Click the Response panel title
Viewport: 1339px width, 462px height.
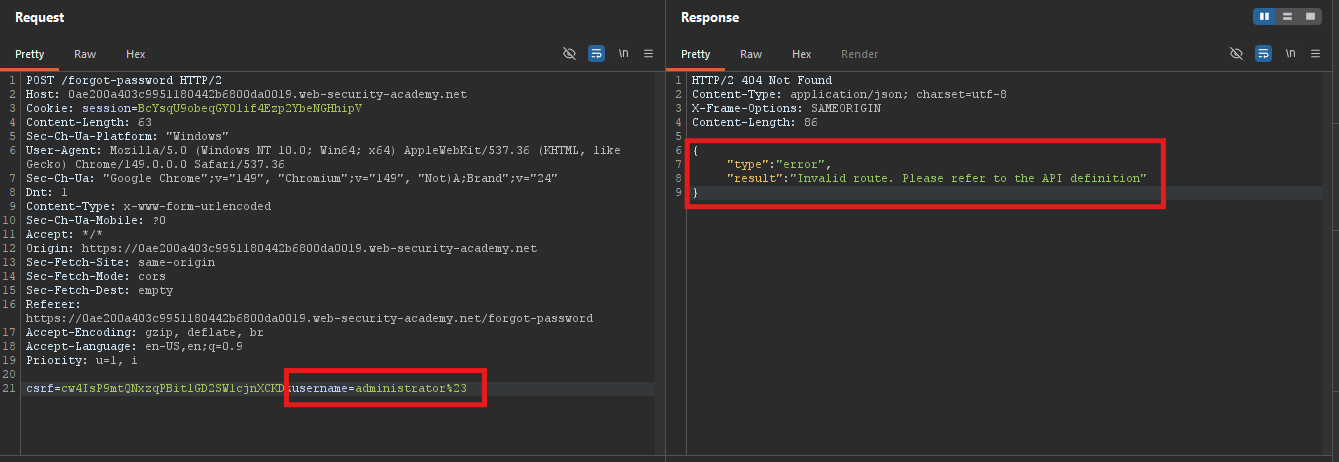710,18
